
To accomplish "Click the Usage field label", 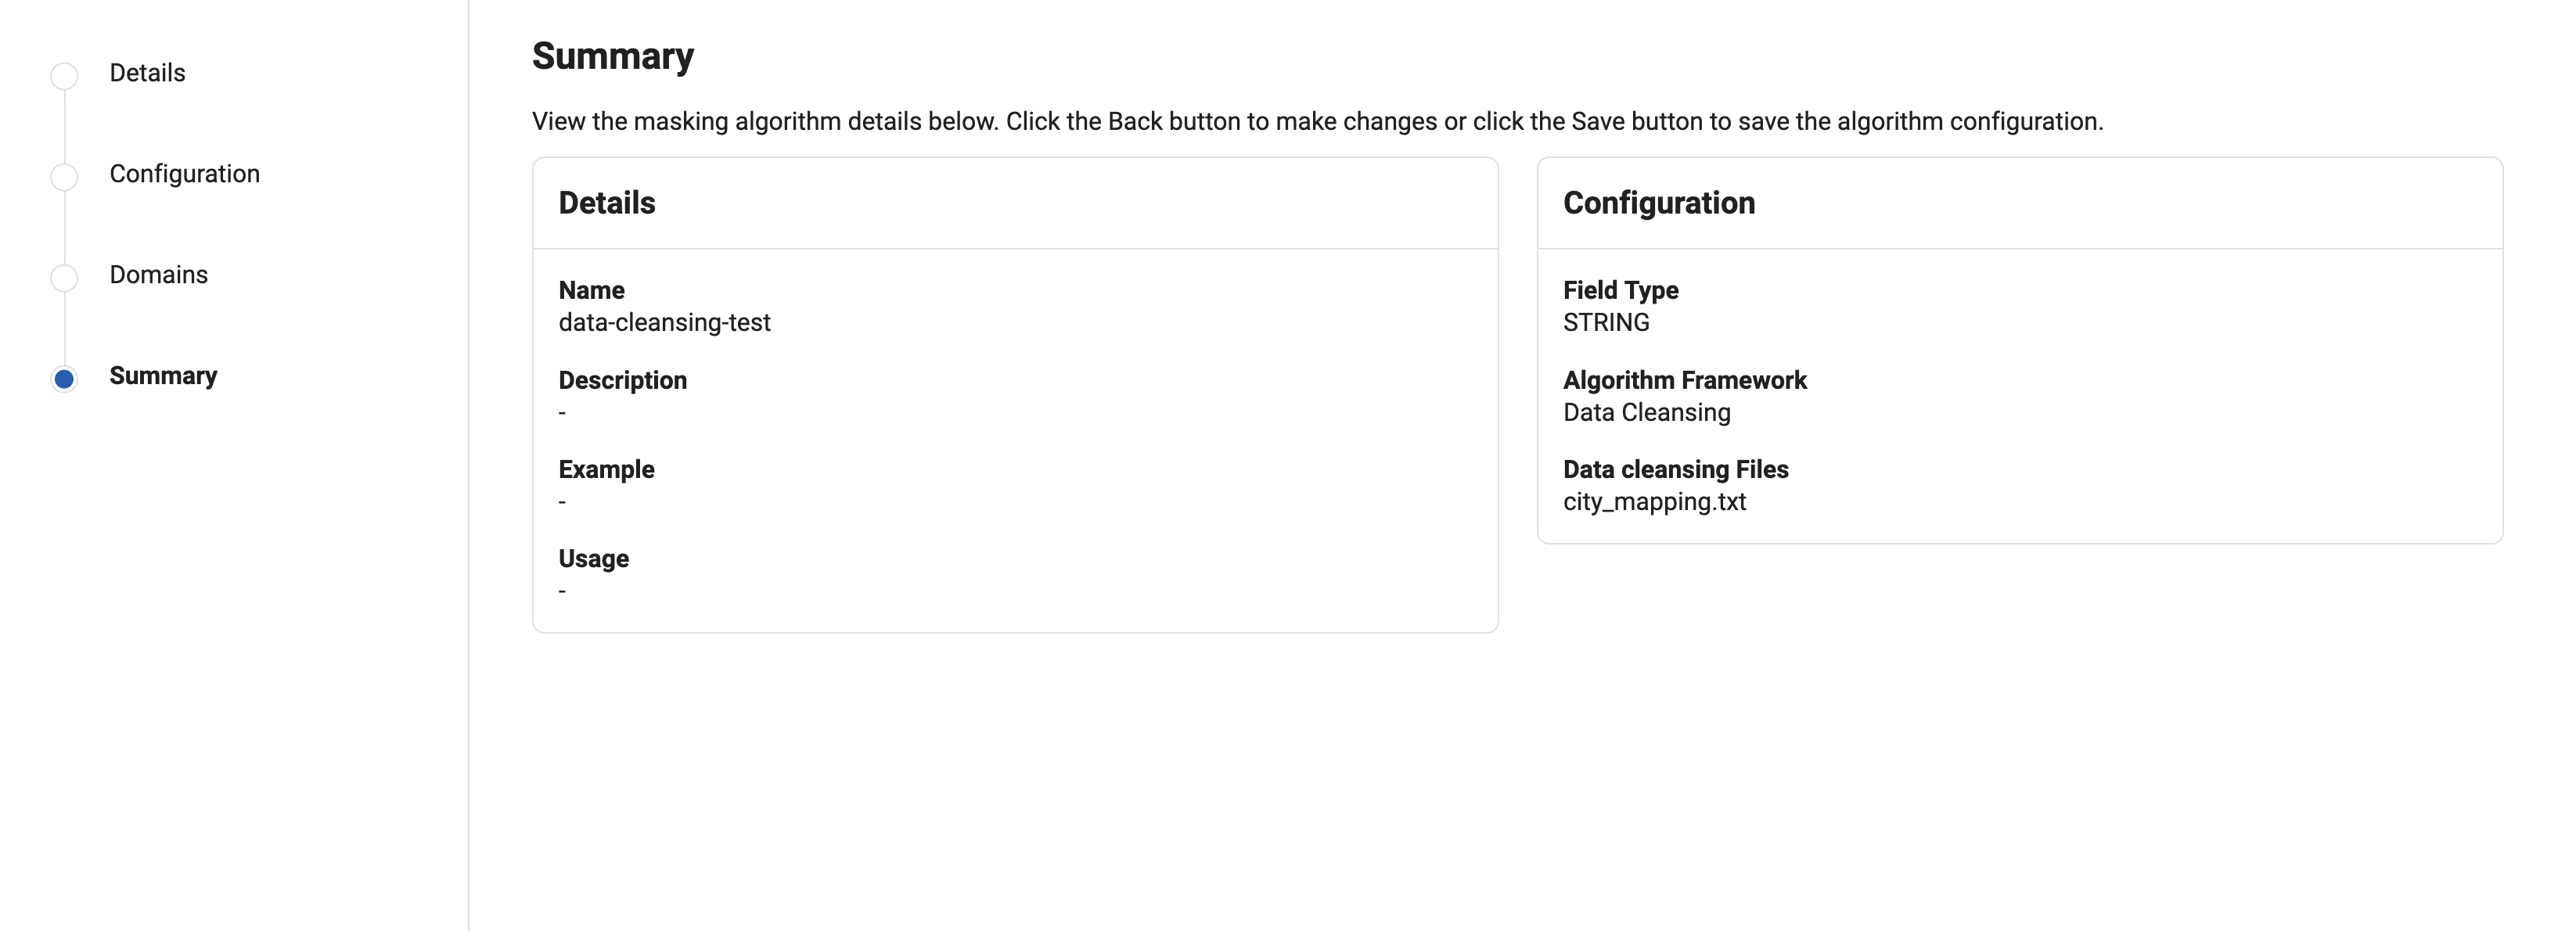I will pyautogui.click(x=593, y=559).
